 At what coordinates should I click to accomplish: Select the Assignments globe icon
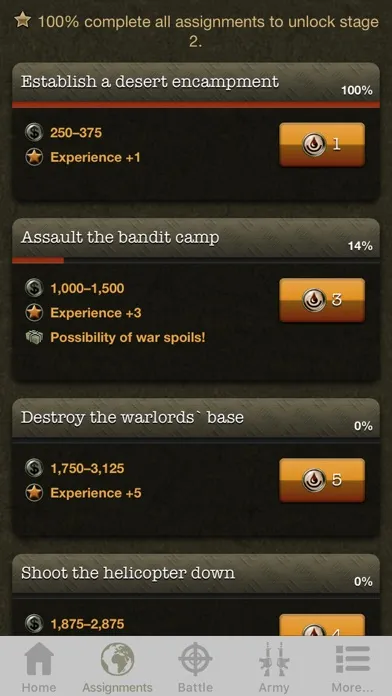tap(117, 660)
